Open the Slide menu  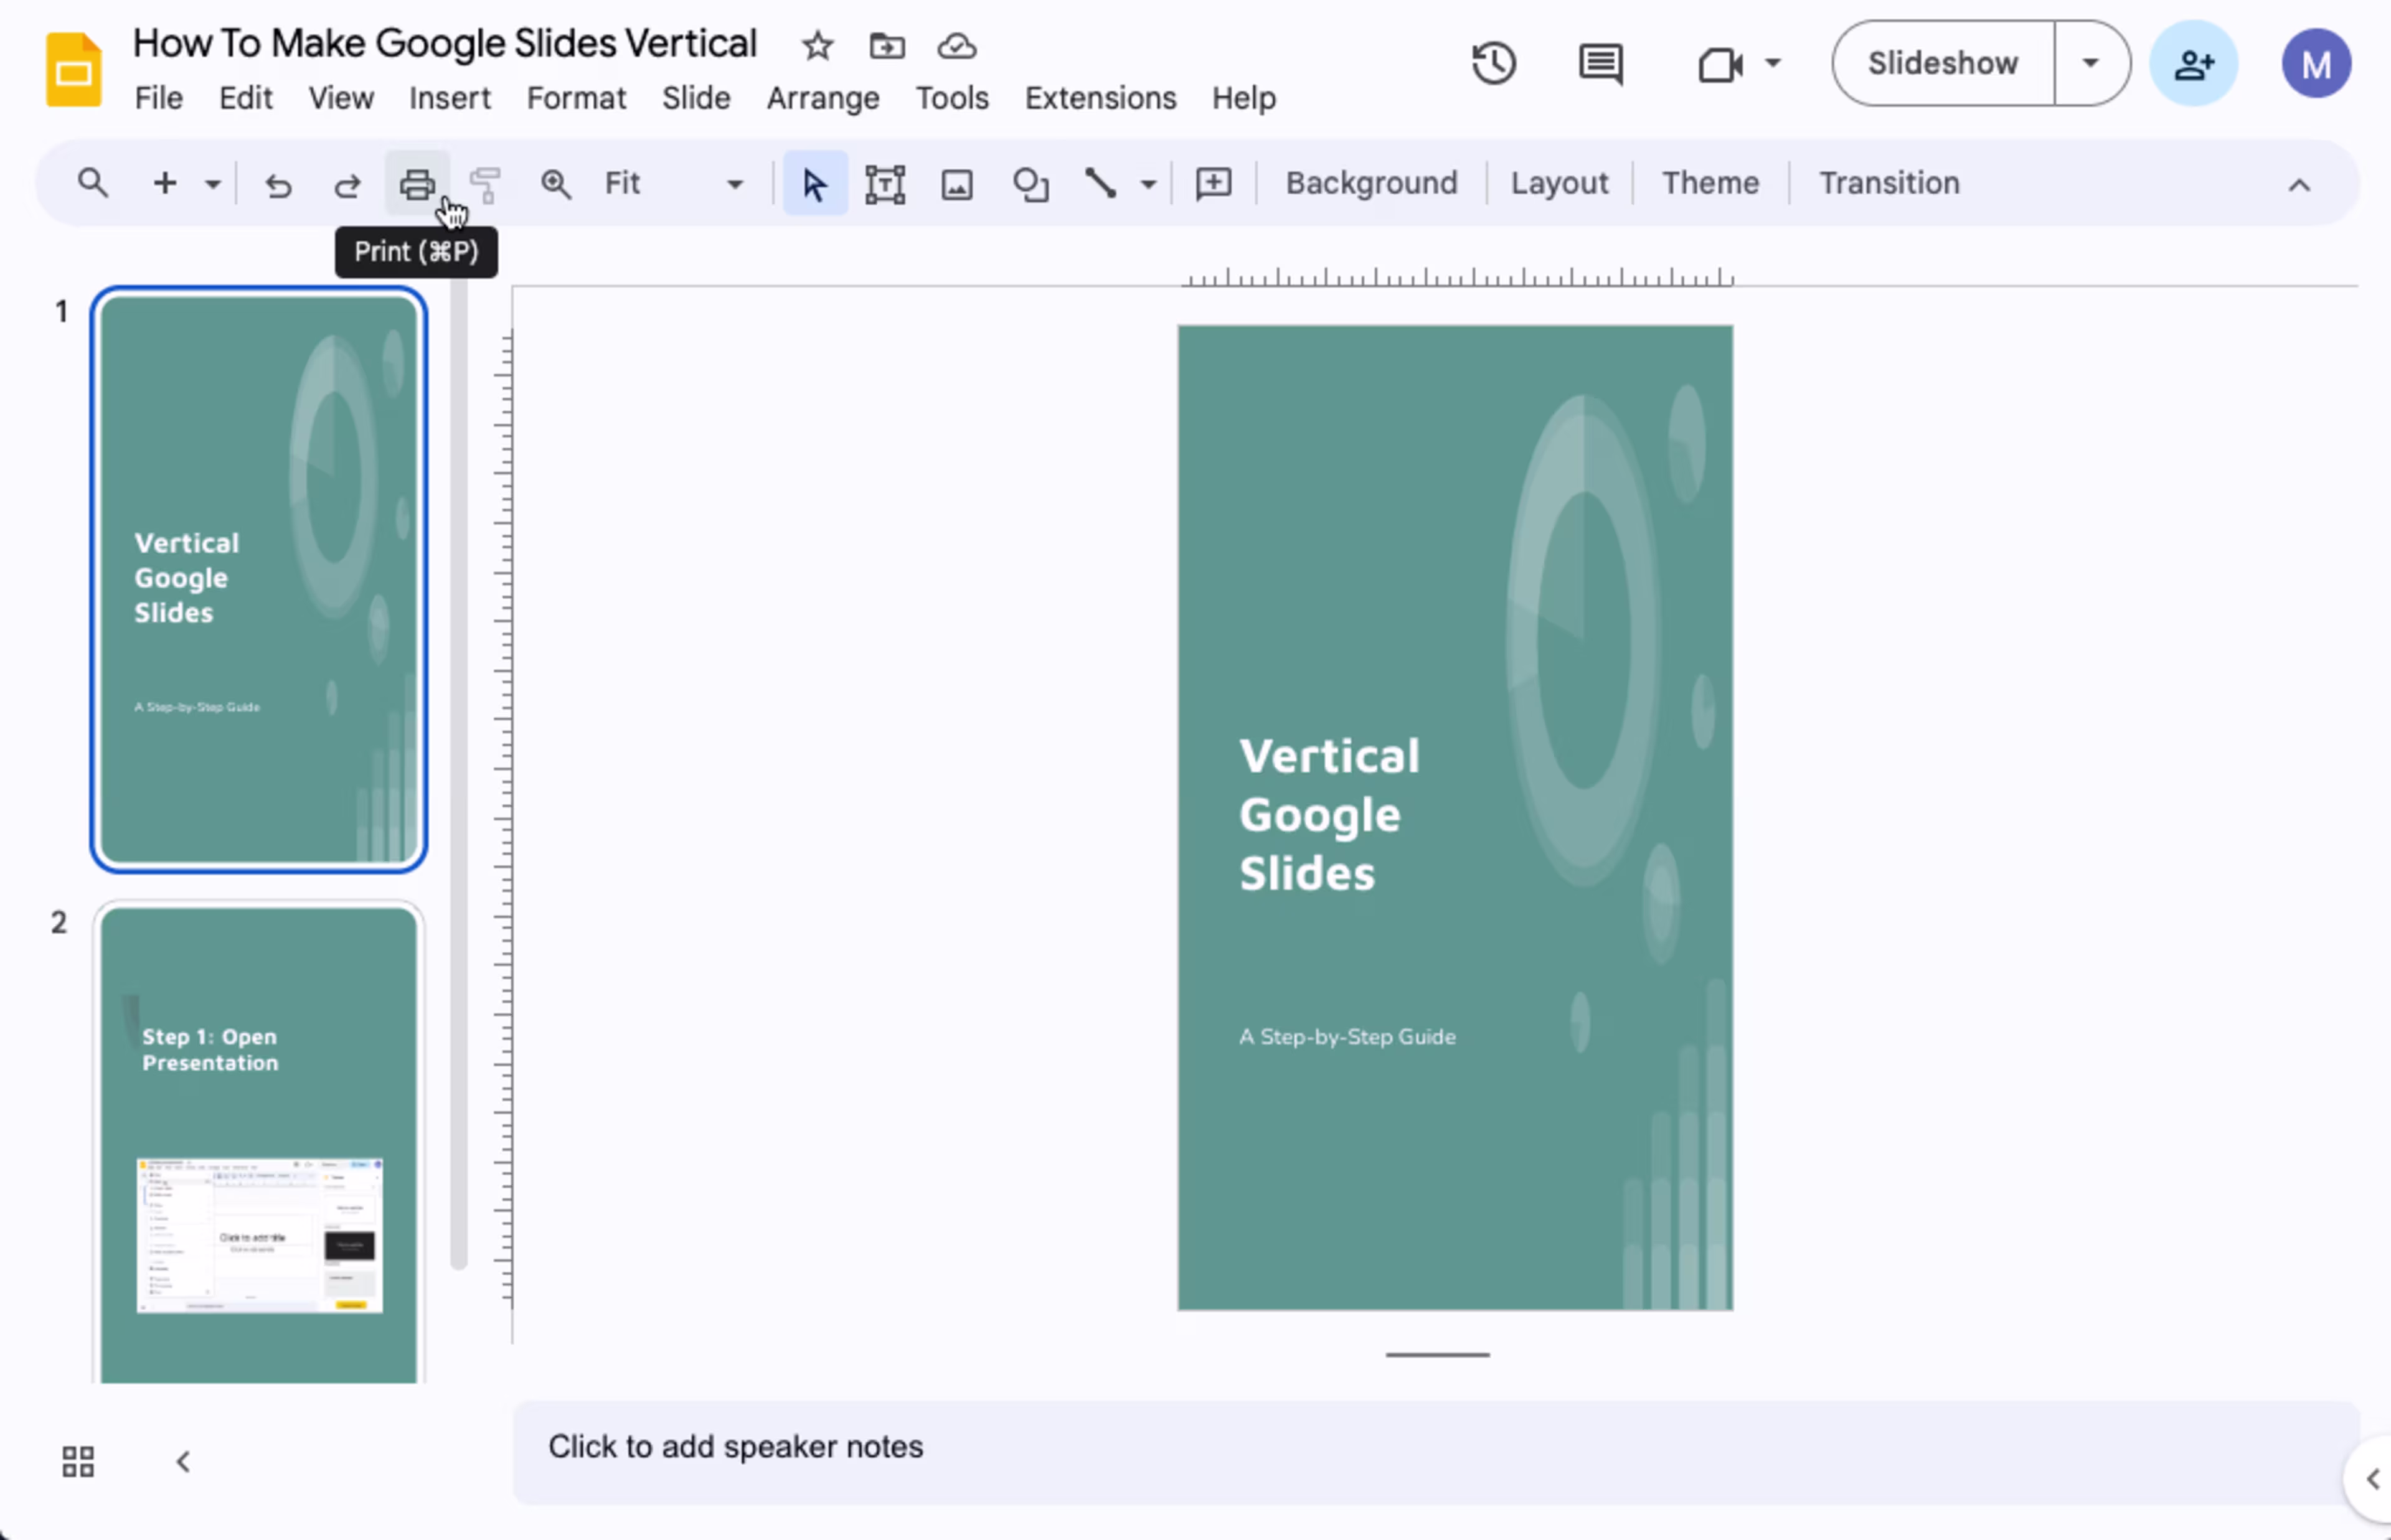pyautogui.click(x=695, y=98)
